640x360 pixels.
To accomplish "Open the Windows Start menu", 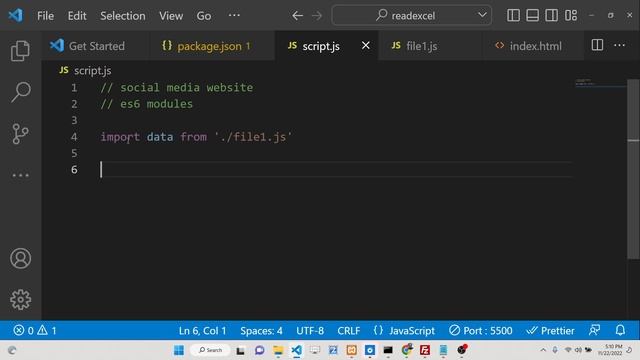I will [179, 350].
